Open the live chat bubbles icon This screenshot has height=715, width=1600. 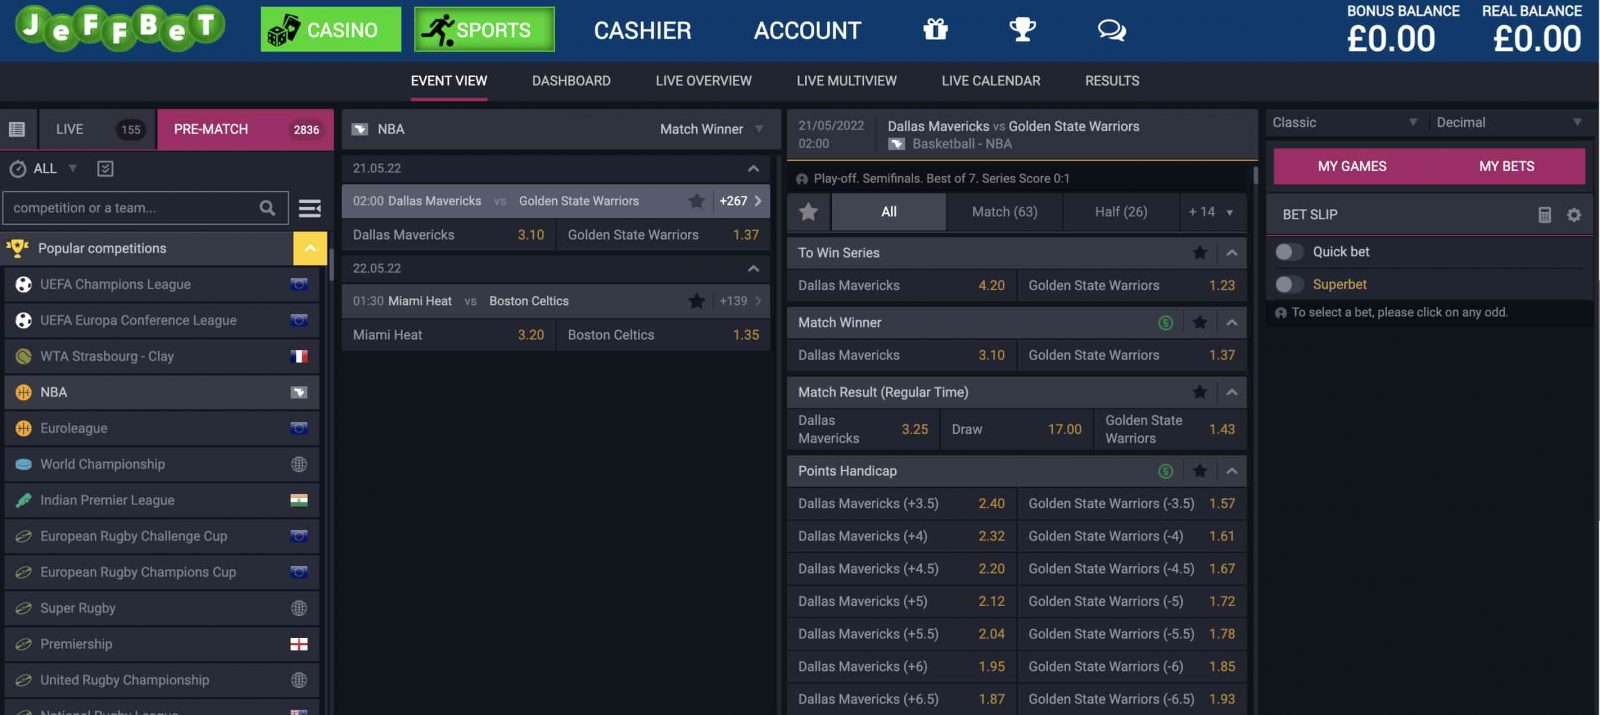pos(1111,30)
